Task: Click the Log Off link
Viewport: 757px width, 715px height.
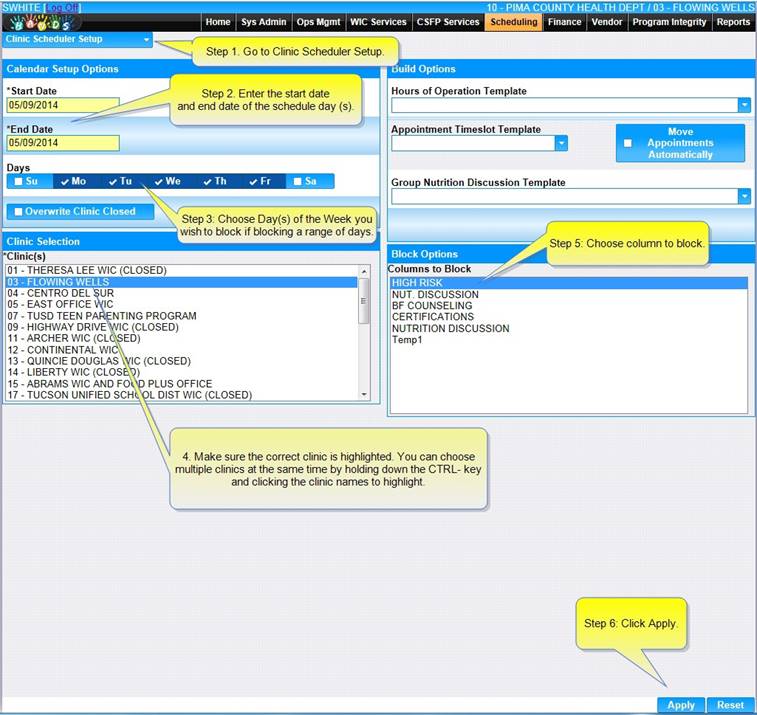Action: click(x=61, y=7)
